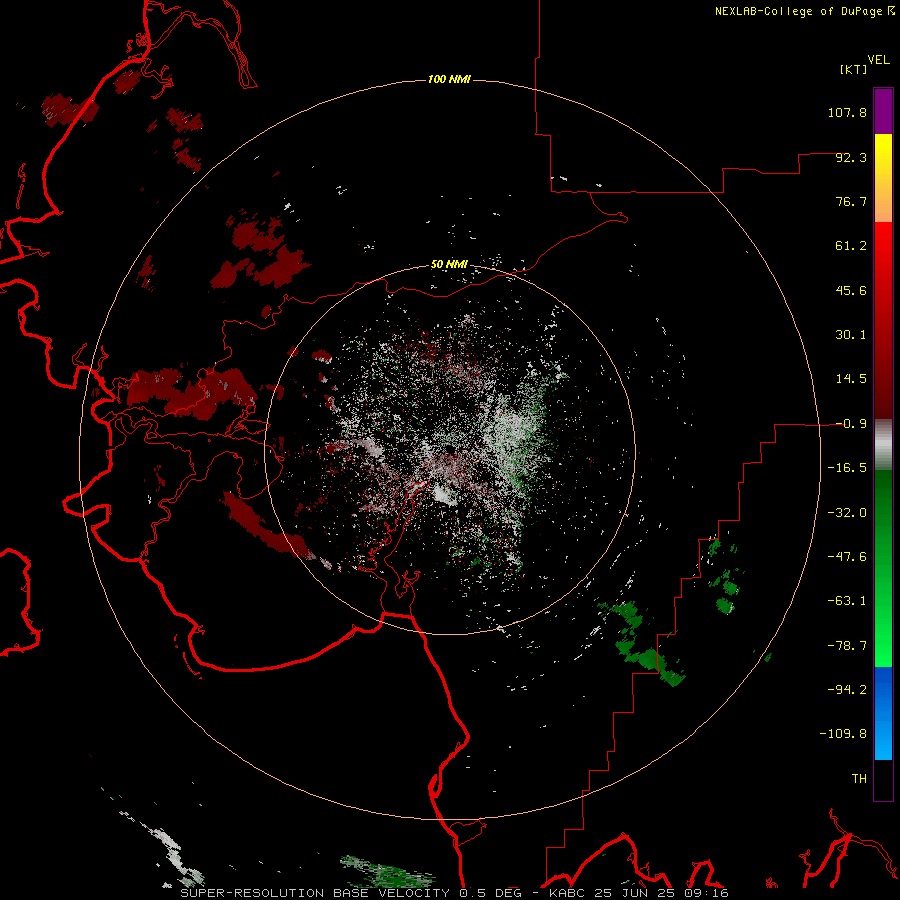Click the KABC station identifier in the caption
900x900 pixels.
[567, 893]
